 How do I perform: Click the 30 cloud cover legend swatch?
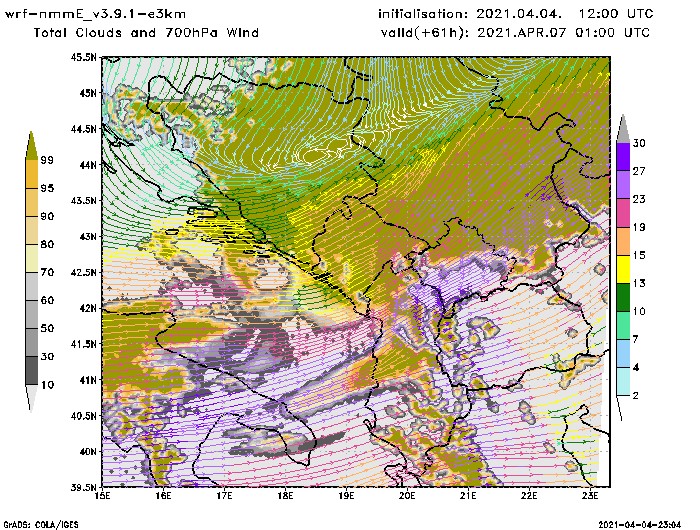(31, 370)
